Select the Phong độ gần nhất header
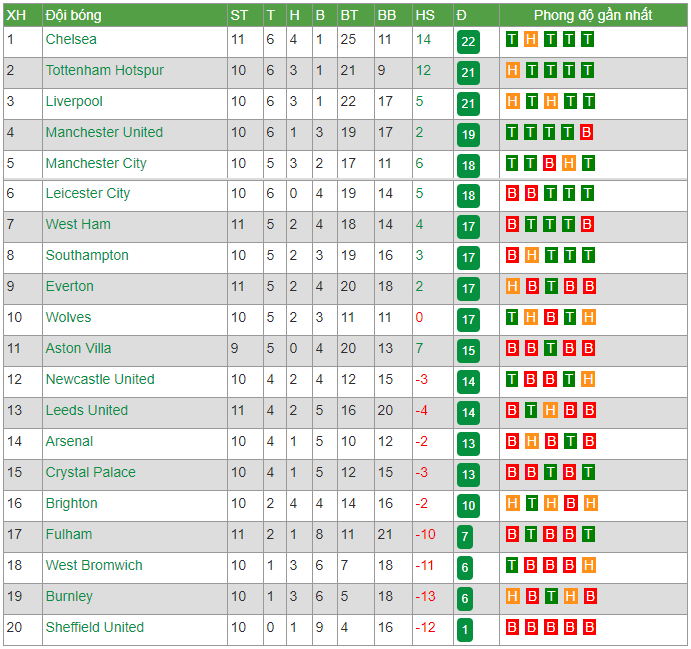Screen dimensions: 691x649 click(x=593, y=15)
